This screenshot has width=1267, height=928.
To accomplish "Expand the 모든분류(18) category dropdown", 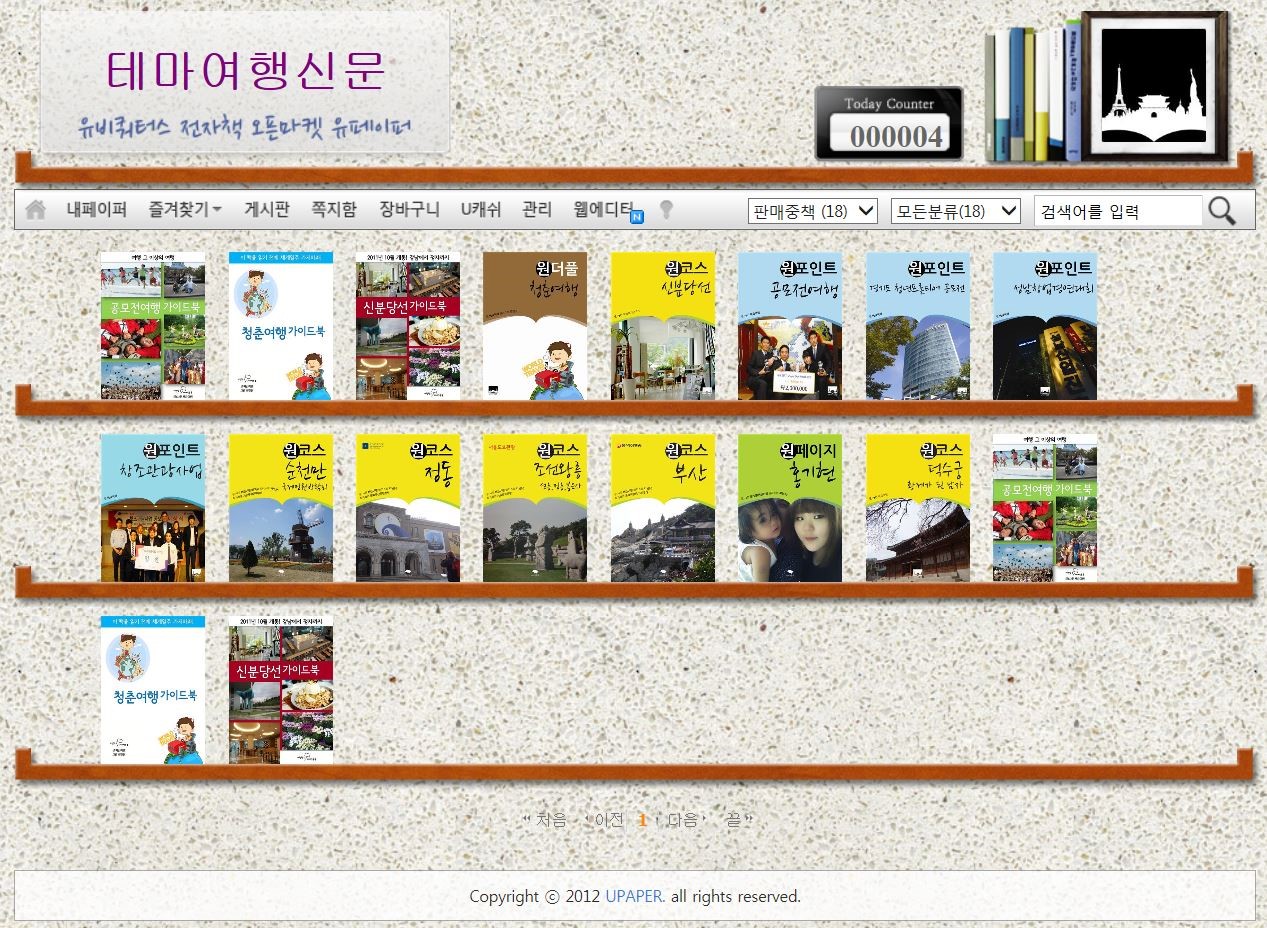I will 954,211.
